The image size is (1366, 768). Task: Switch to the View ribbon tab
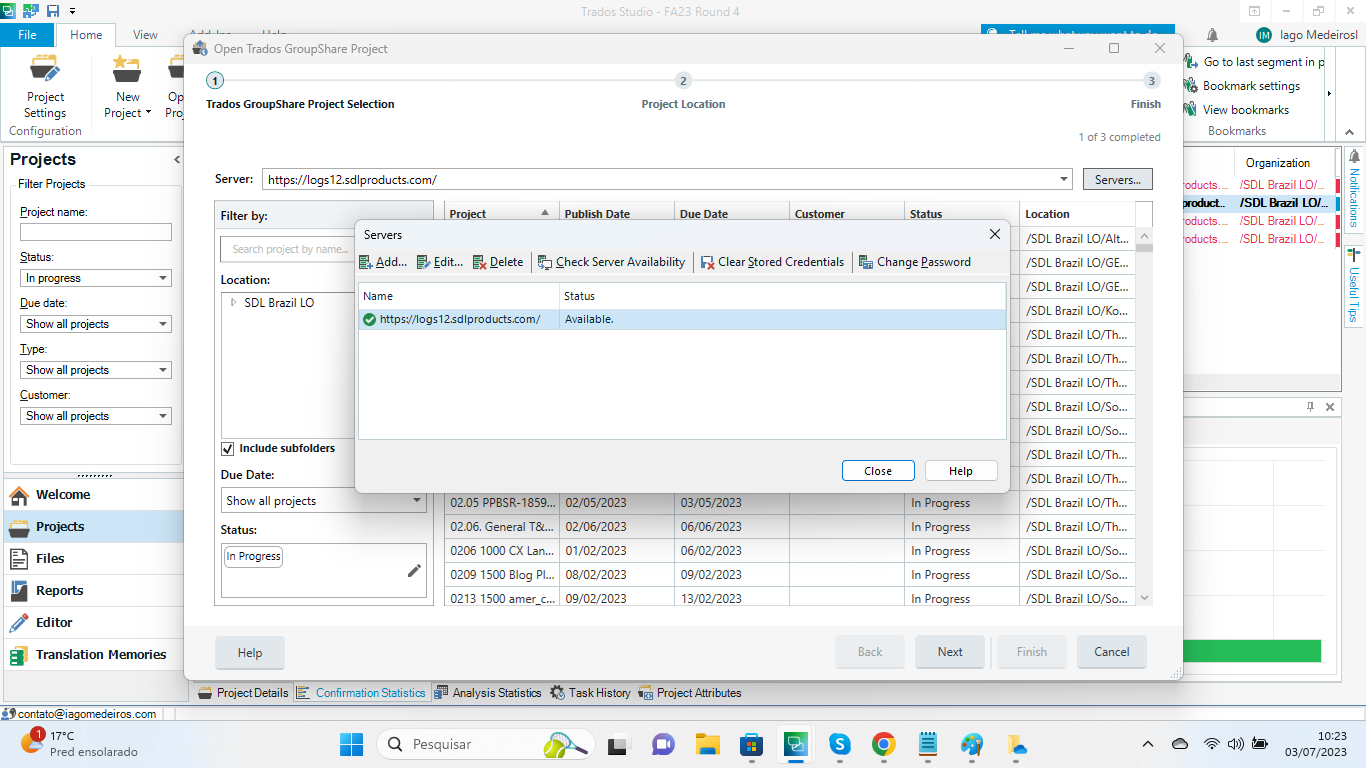[145, 35]
